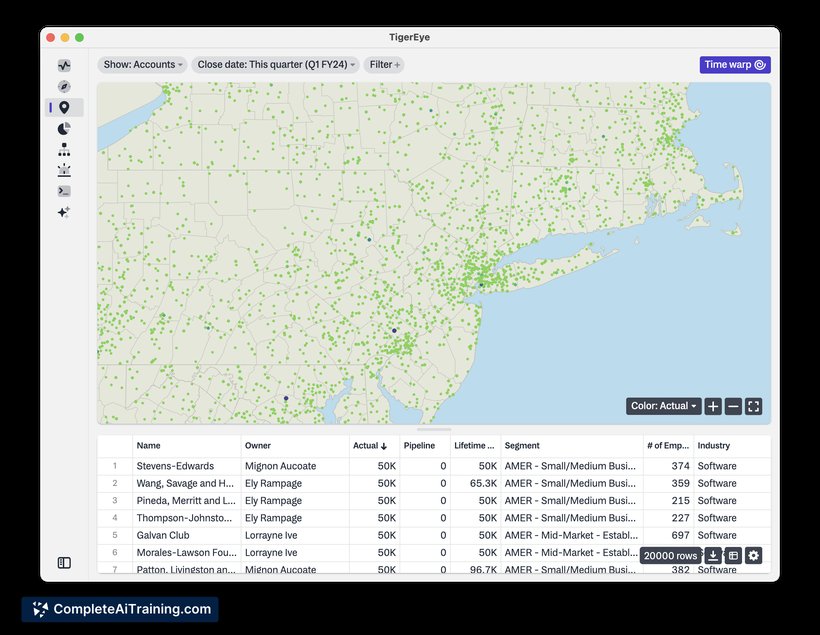Select the Stevens-Edwards account row
Screen dimensions: 820x635
pos(434,466)
